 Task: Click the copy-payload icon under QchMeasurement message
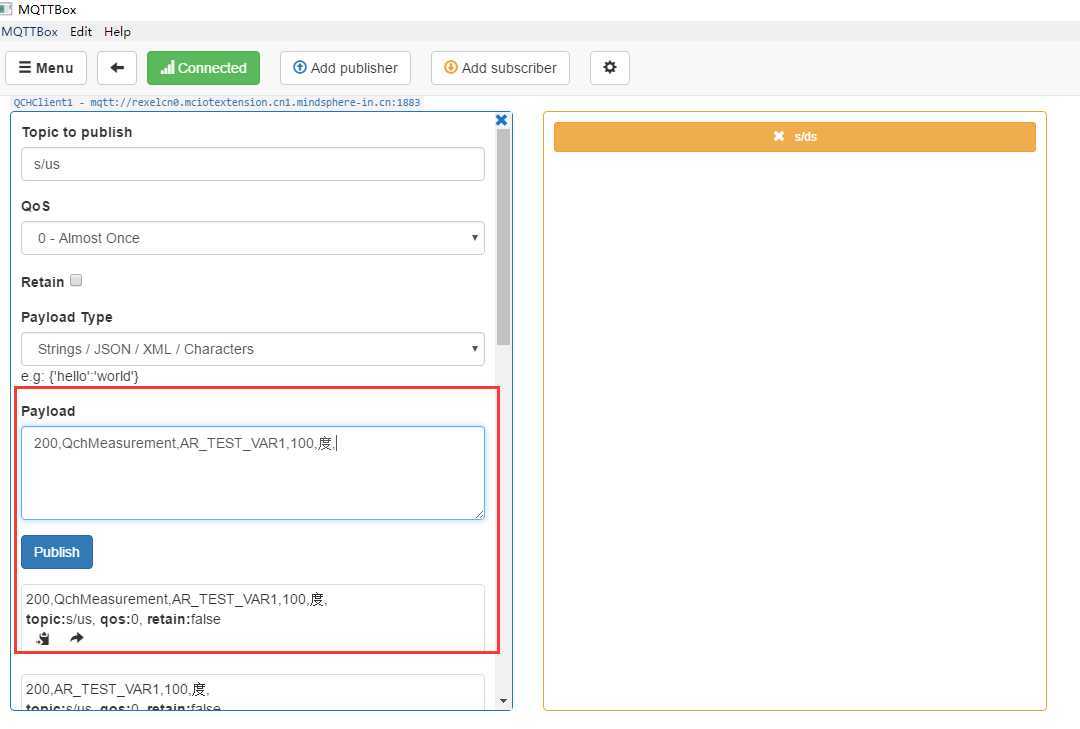pos(43,638)
